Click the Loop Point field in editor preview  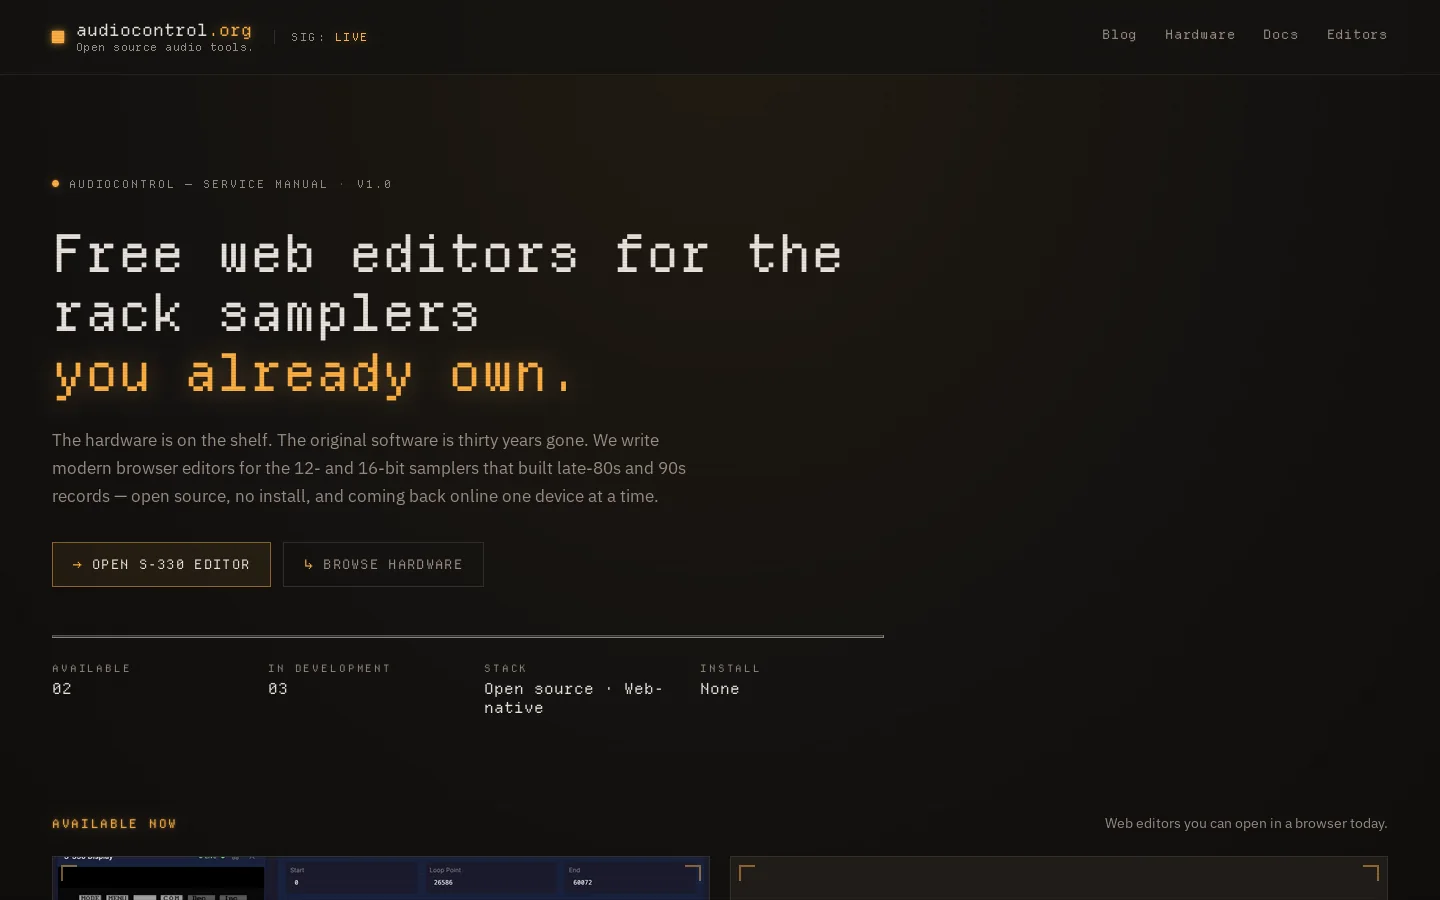(x=490, y=877)
